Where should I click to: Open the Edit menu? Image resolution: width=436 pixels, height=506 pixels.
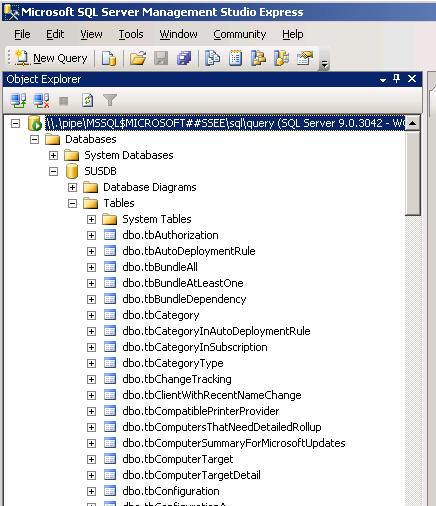[55, 34]
